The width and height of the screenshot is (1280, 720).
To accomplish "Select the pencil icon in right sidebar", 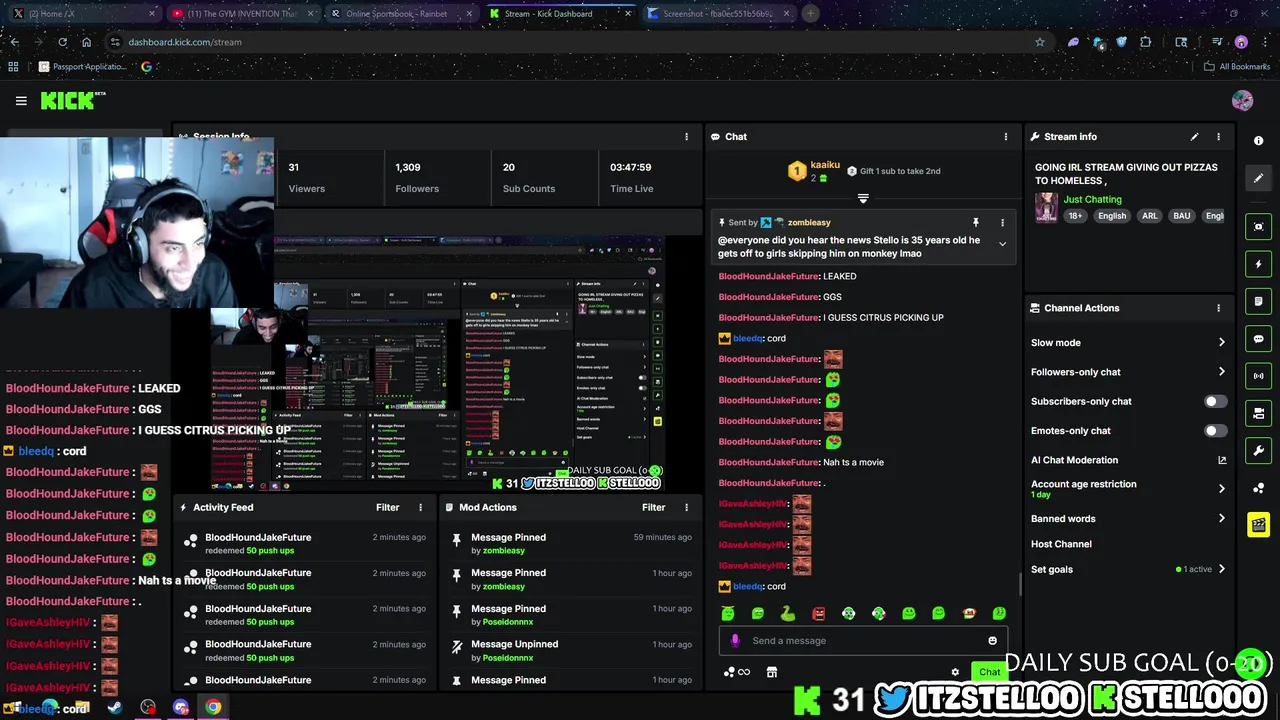I will click(1258, 178).
